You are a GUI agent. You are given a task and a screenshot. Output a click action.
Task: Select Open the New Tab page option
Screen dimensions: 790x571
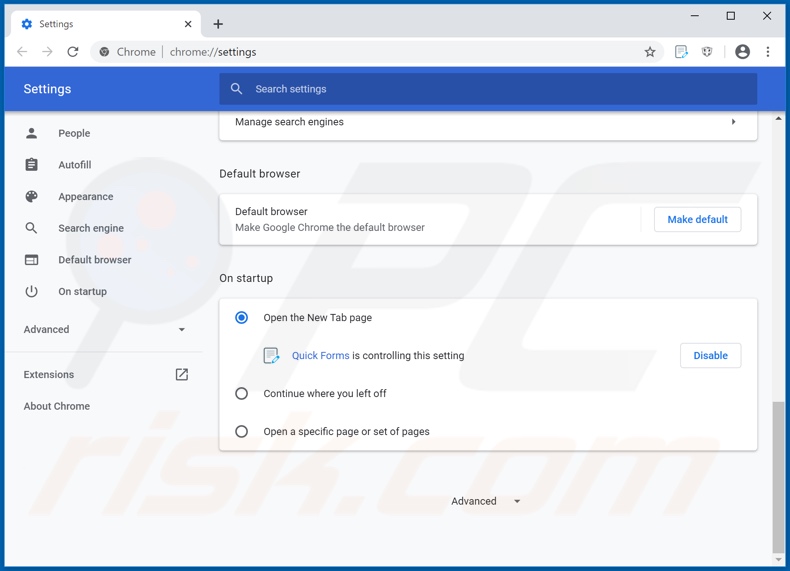[242, 318]
